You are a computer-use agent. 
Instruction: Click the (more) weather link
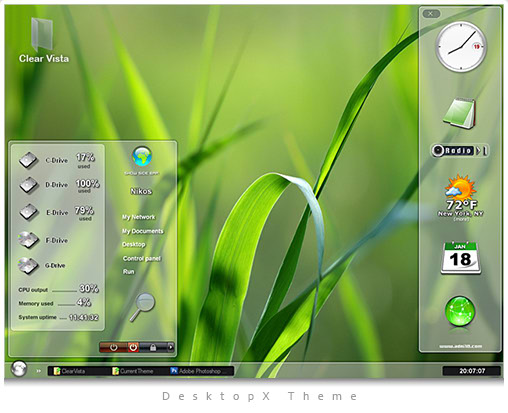(461, 219)
